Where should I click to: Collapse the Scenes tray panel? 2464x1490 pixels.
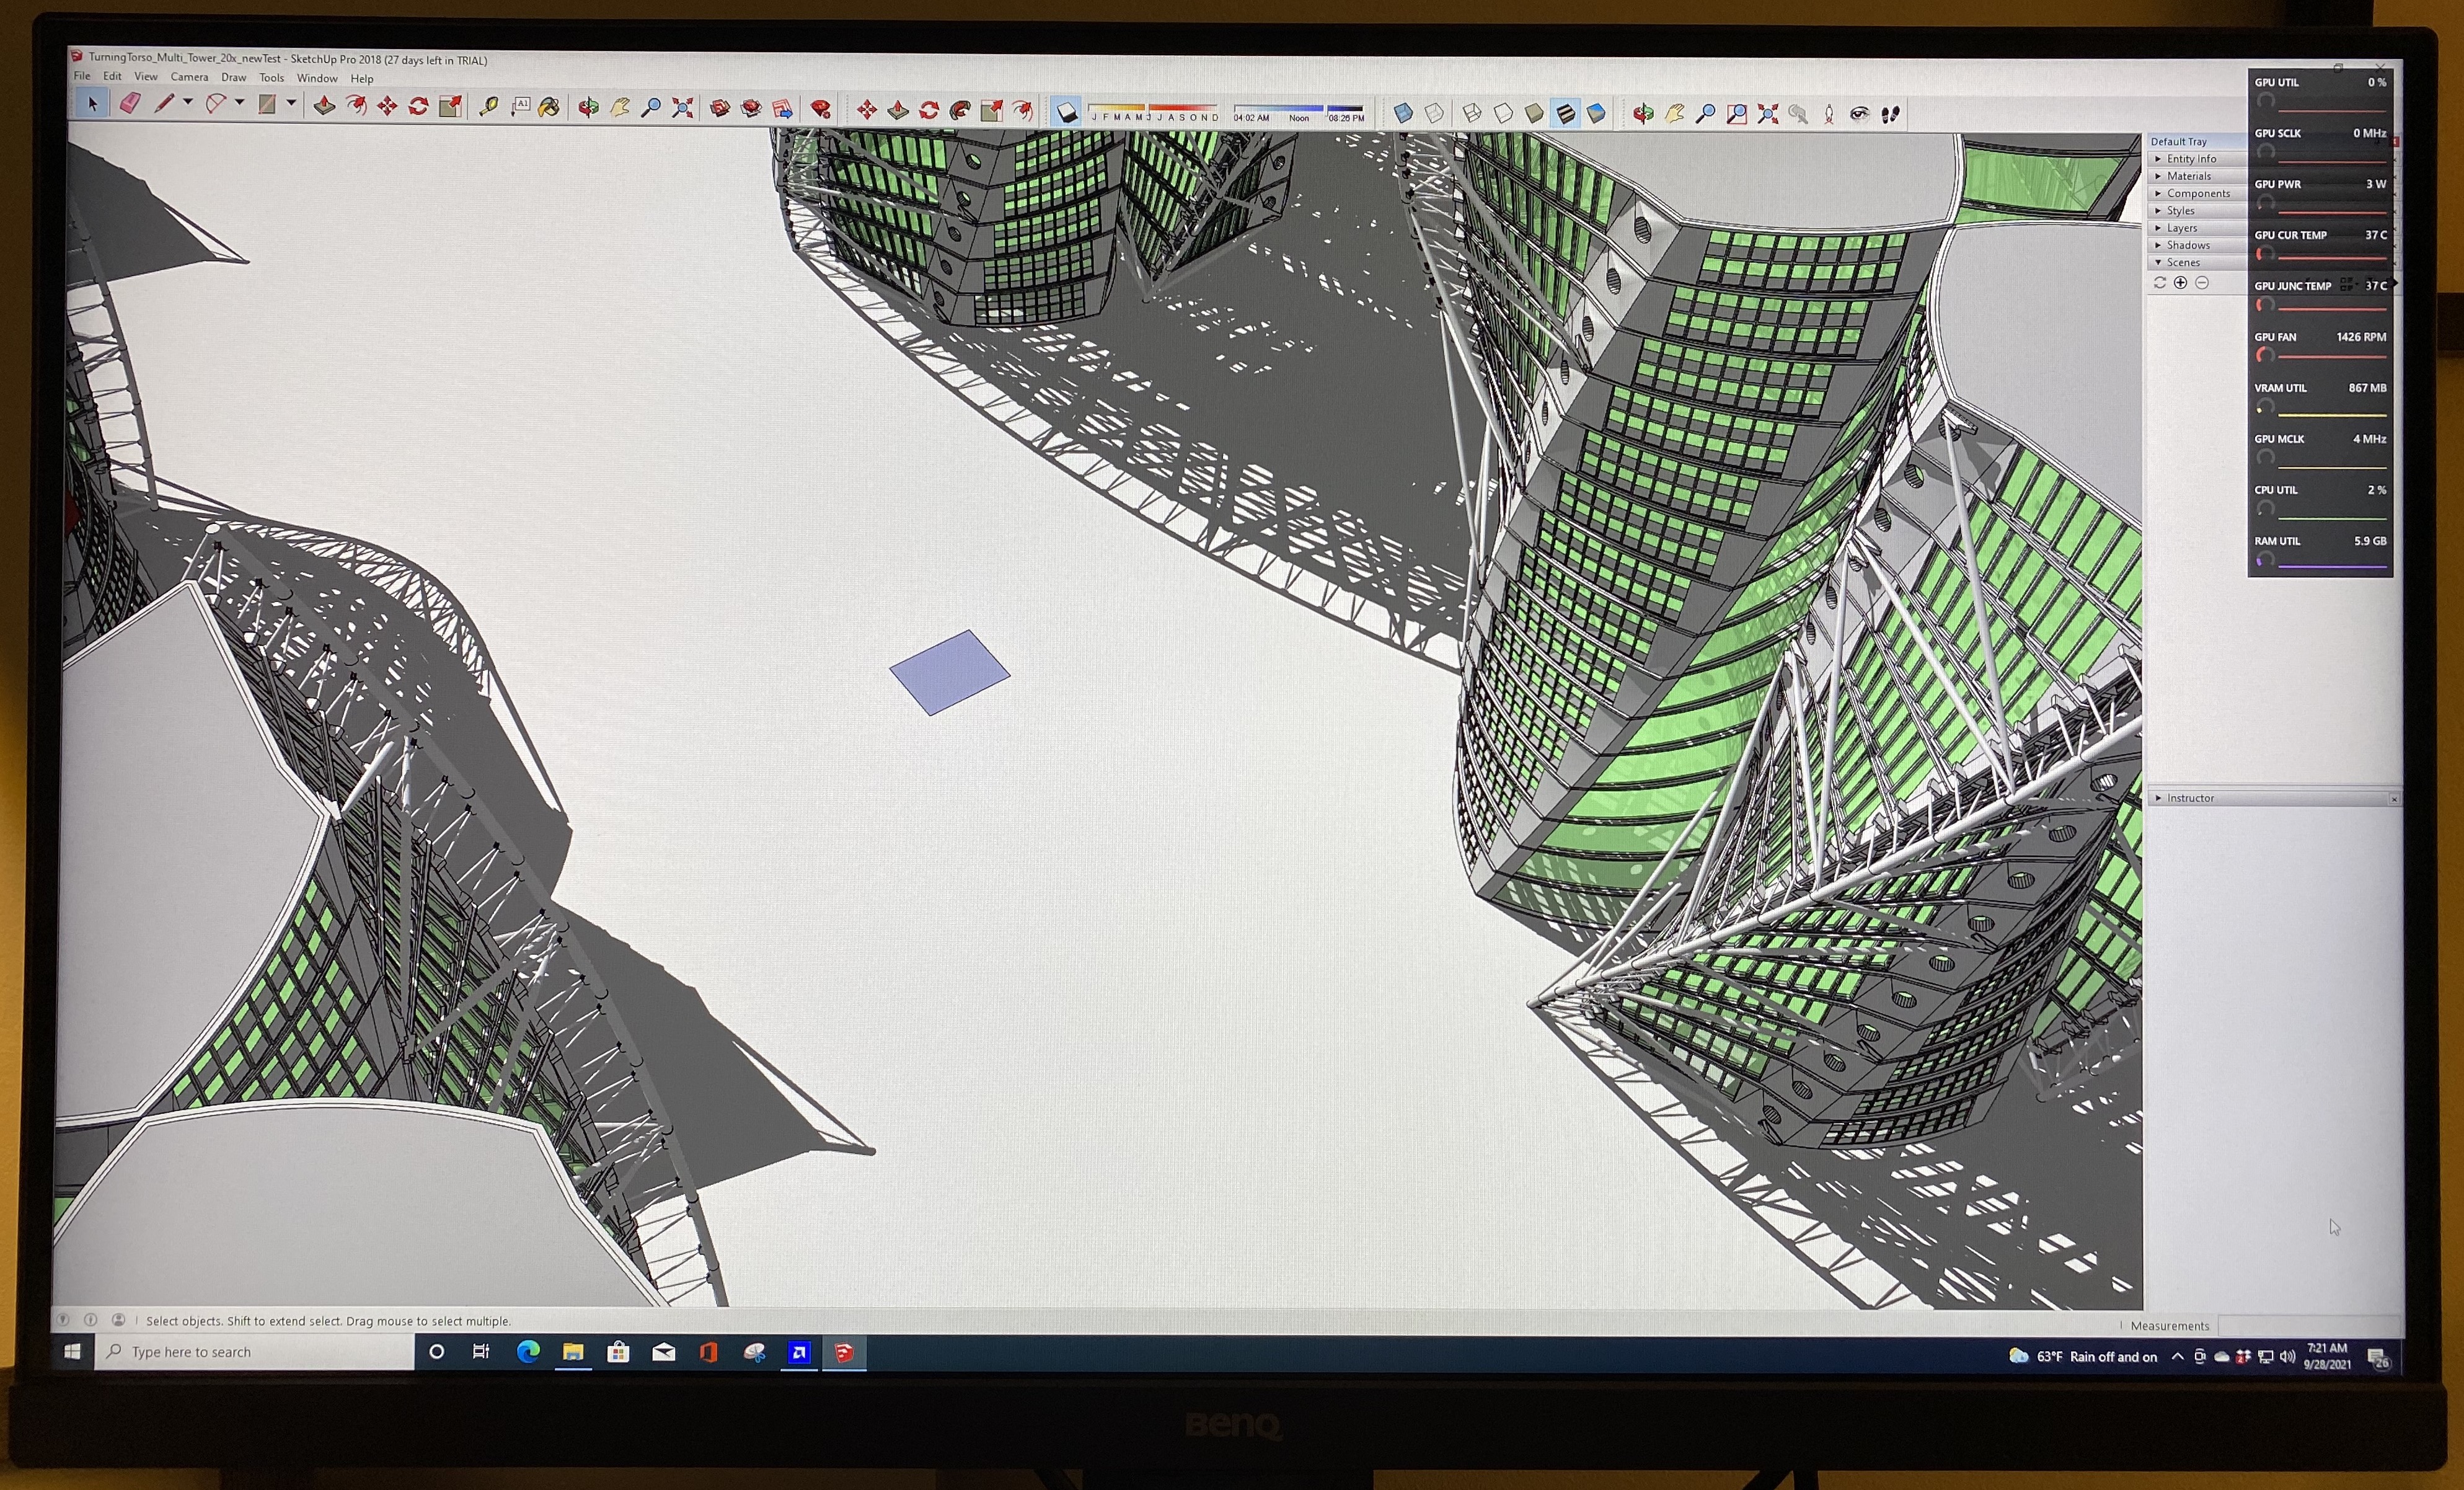point(2182,262)
